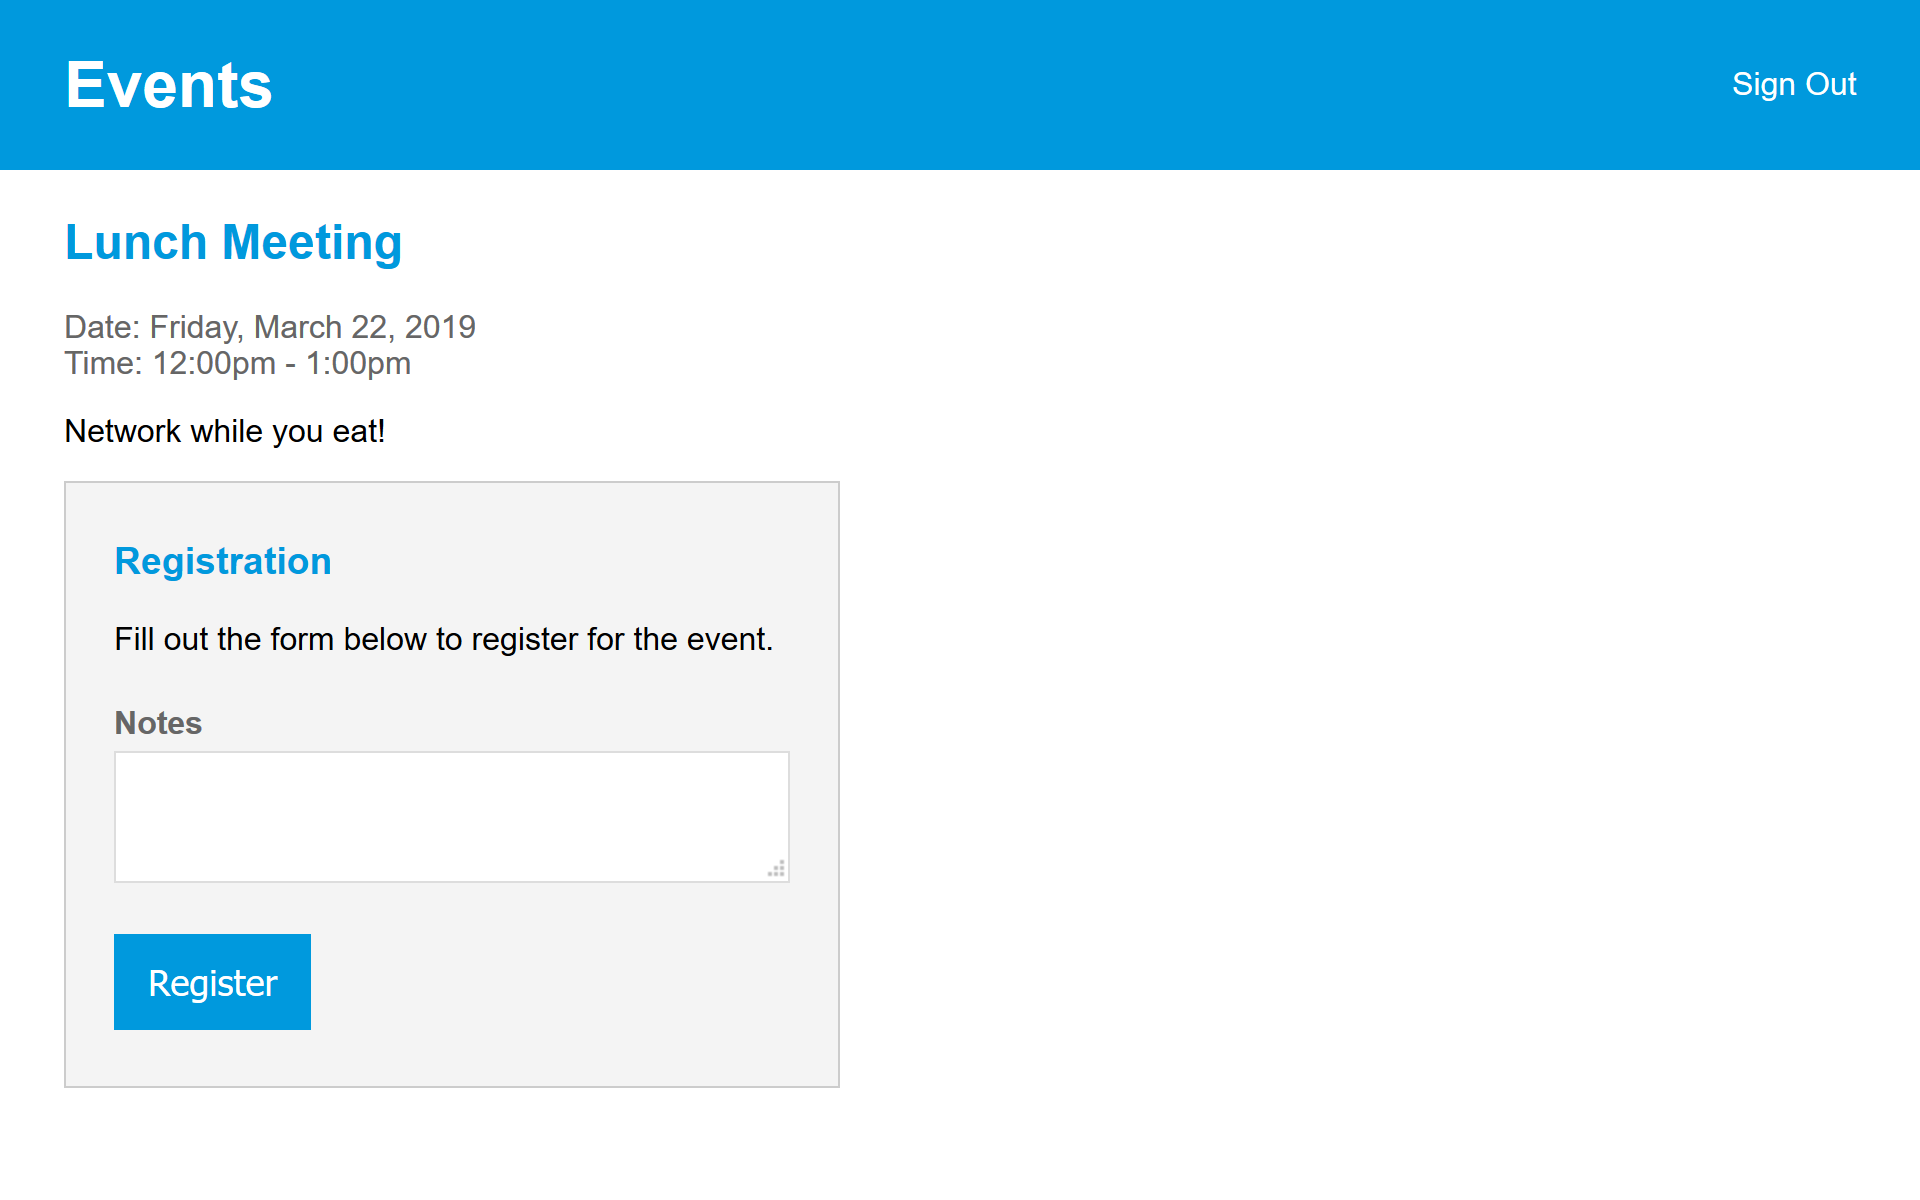1920x1200 pixels.
Task: Click the "Time:" label text
Action: (x=103, y=363)
